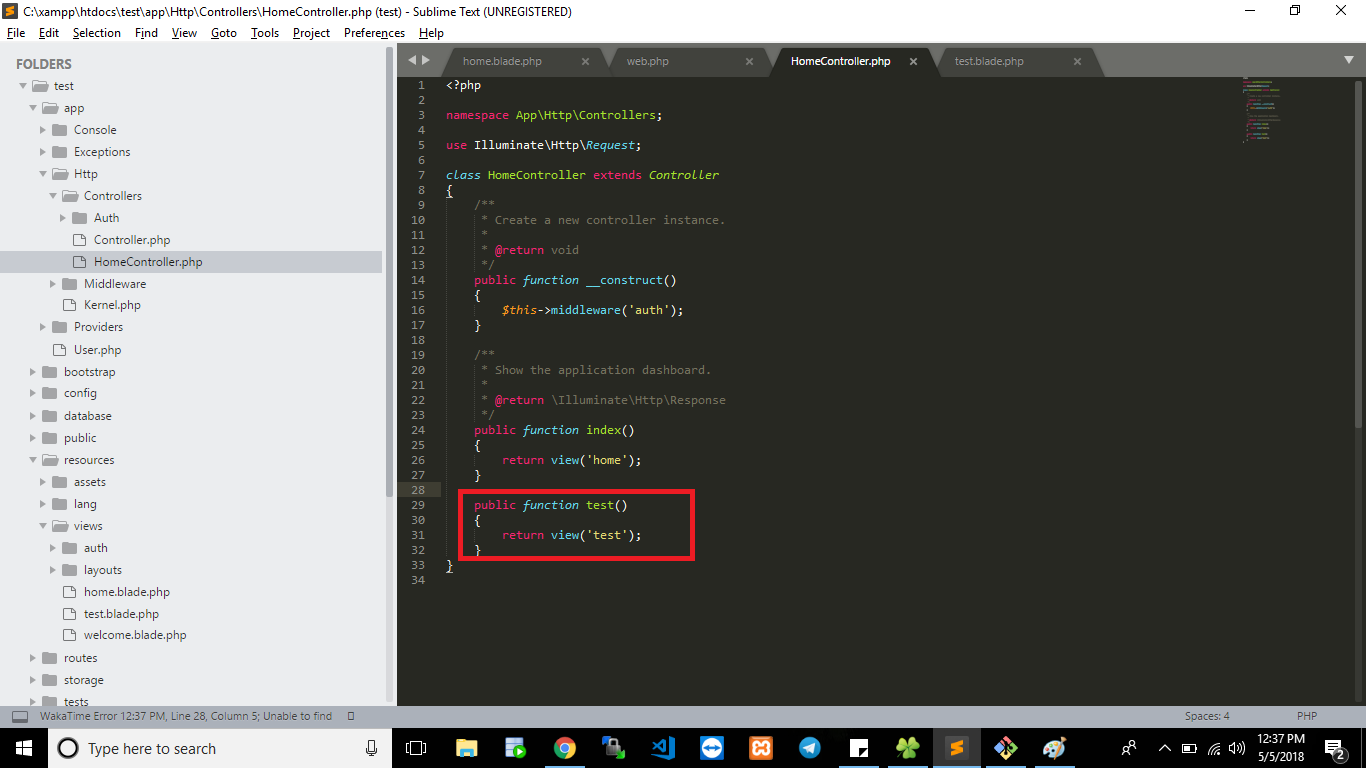
Task: Click the WakaTime Error status message
Action: coord(186,716)
